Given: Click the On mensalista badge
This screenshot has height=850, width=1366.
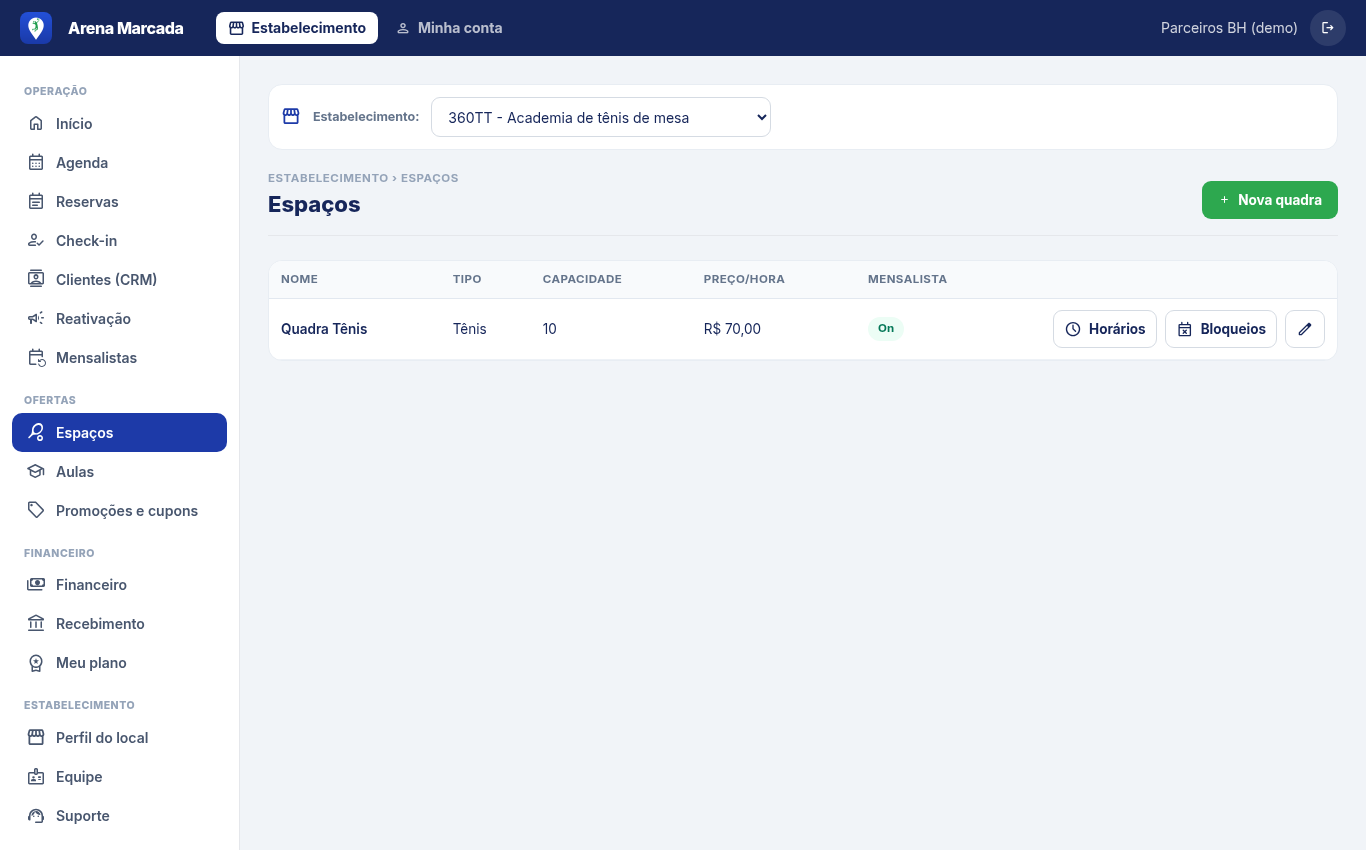Looking at the screenshot, I should coord(886,328).
